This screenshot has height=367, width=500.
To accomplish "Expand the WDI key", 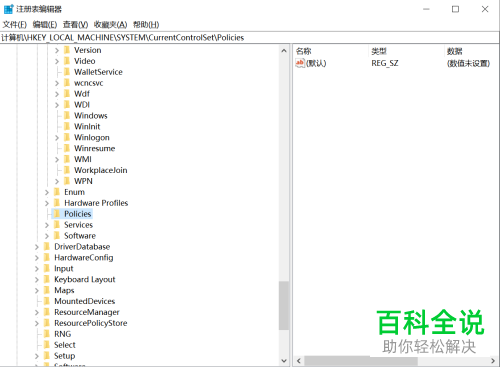I will tap(57, 105).
